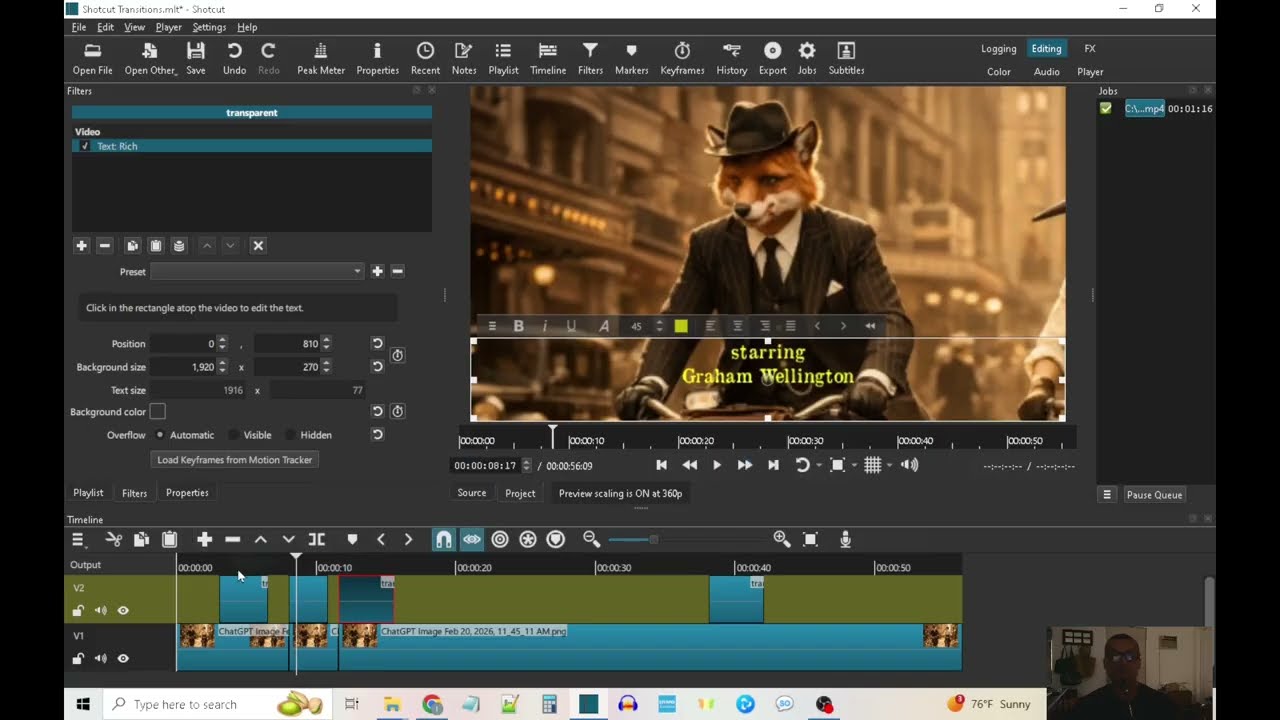Viewport: 1280px width, 720px height.
Task: Open the Settings menu
Action: [209, 27]
